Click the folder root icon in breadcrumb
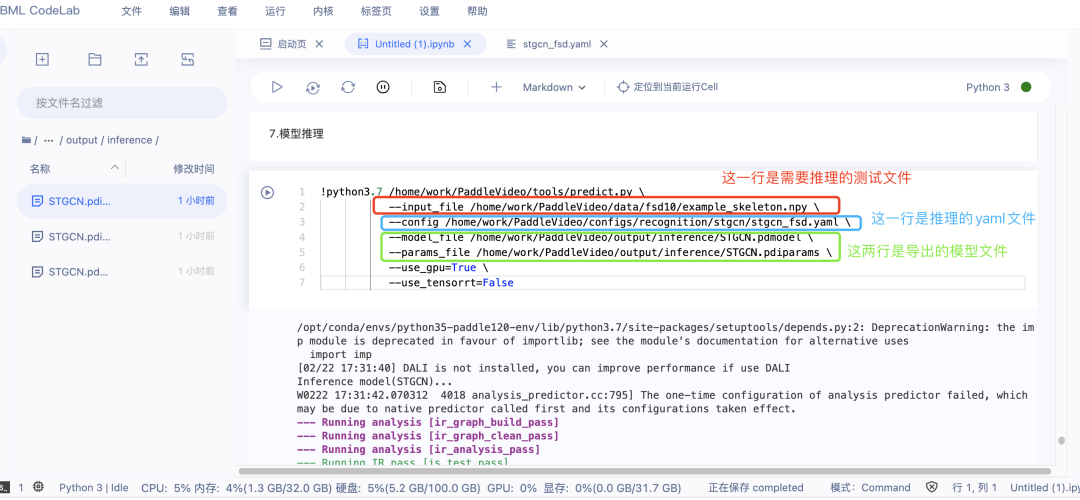 click(26, 140)
